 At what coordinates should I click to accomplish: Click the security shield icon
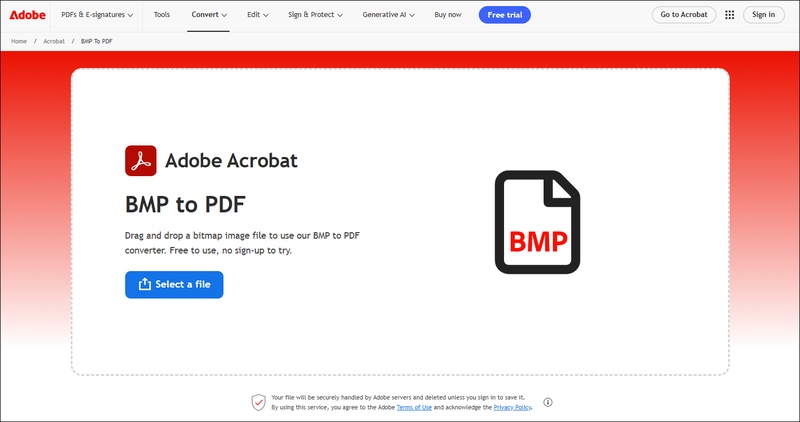pos(259,402)
